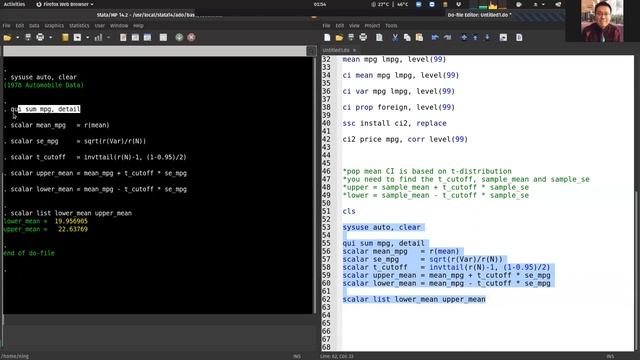640x360 pixels.
Task: Save data with Stata toolbar save icon
Action: (x=28, y=38)
